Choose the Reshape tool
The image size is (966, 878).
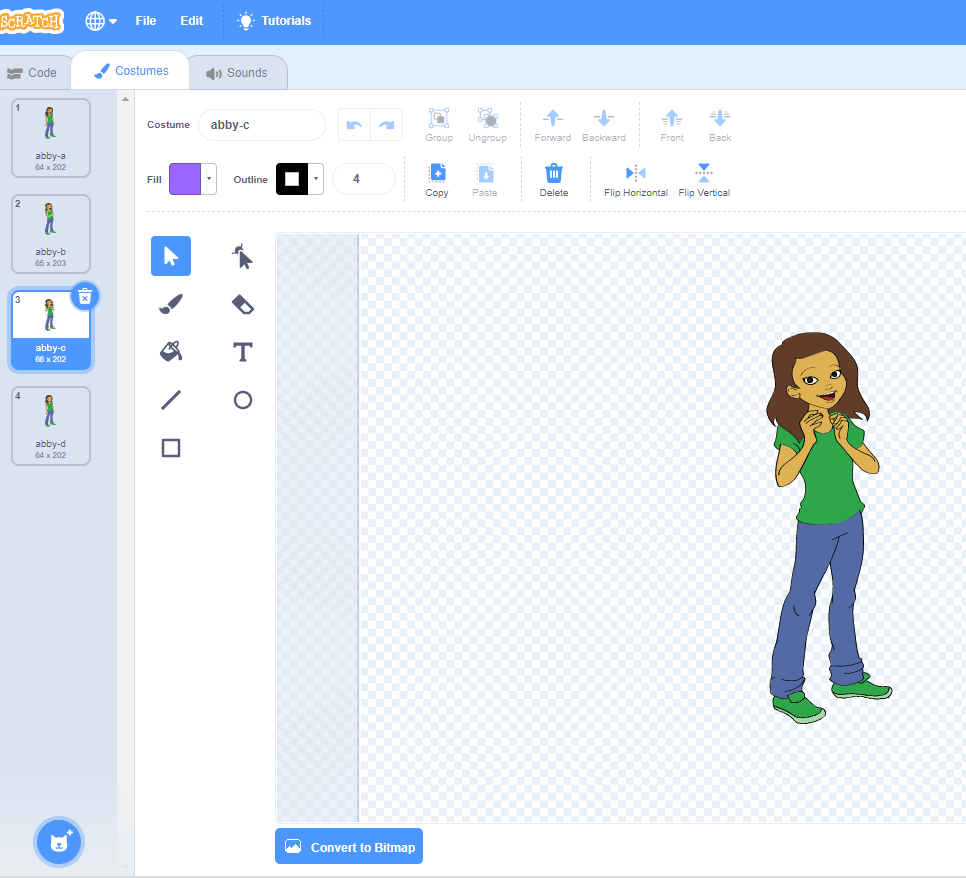(243, 256)
